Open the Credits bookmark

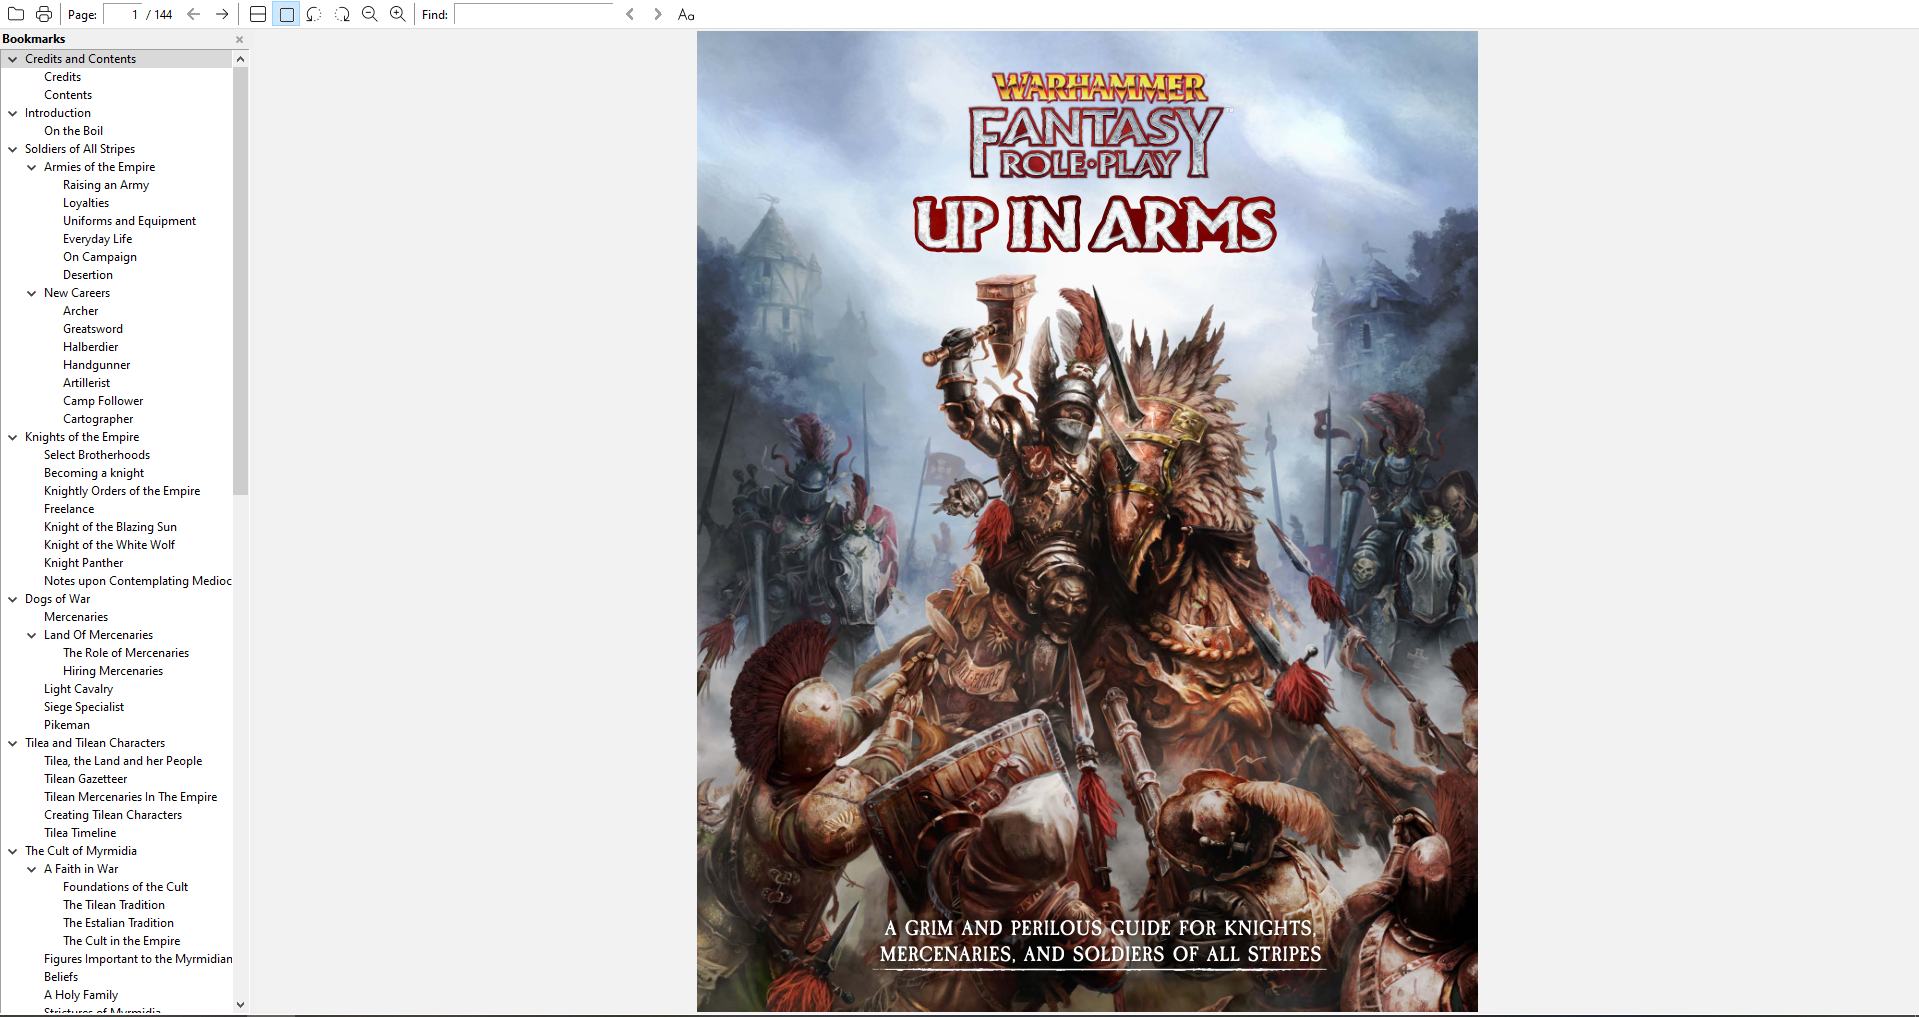[x=62, y=77]
